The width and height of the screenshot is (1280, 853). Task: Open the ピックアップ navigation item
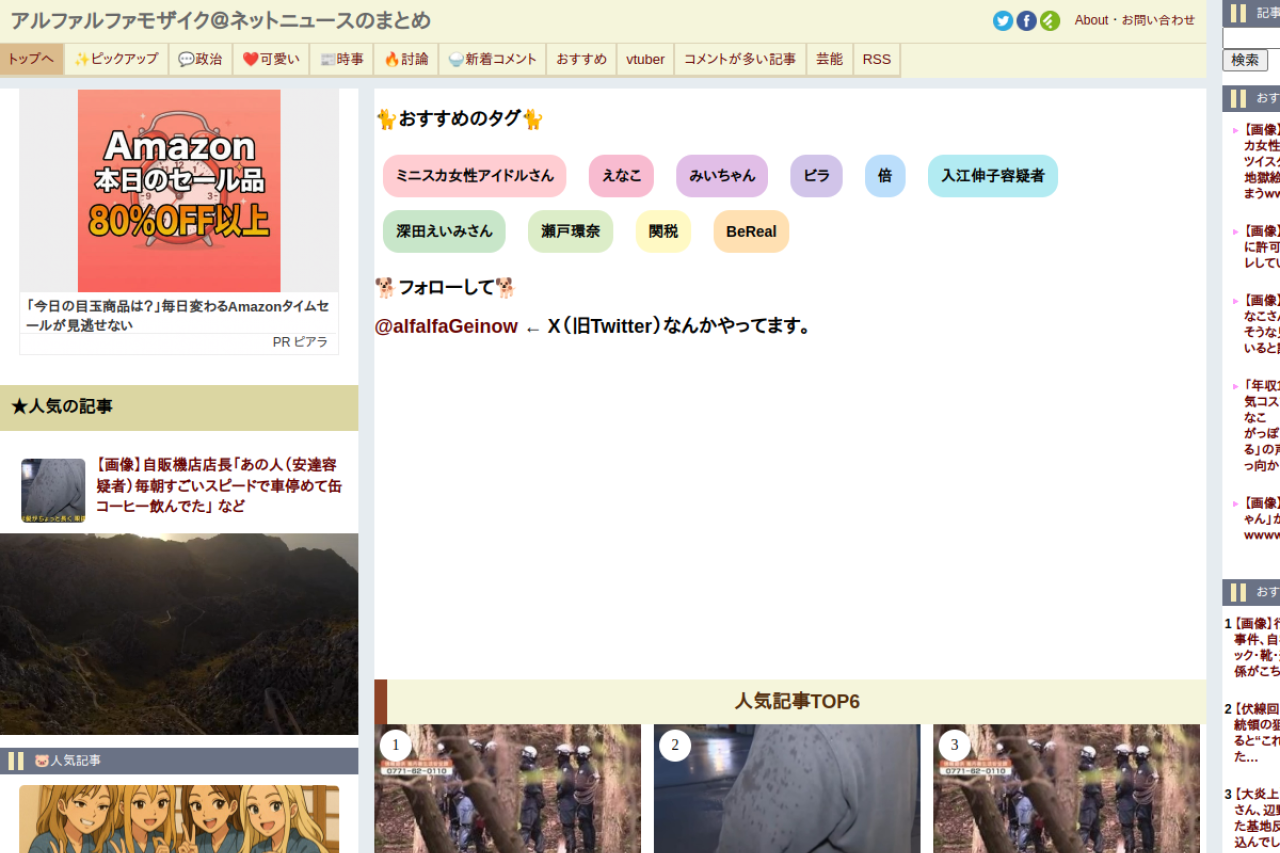pyautogui.click(x=116, y=60)
